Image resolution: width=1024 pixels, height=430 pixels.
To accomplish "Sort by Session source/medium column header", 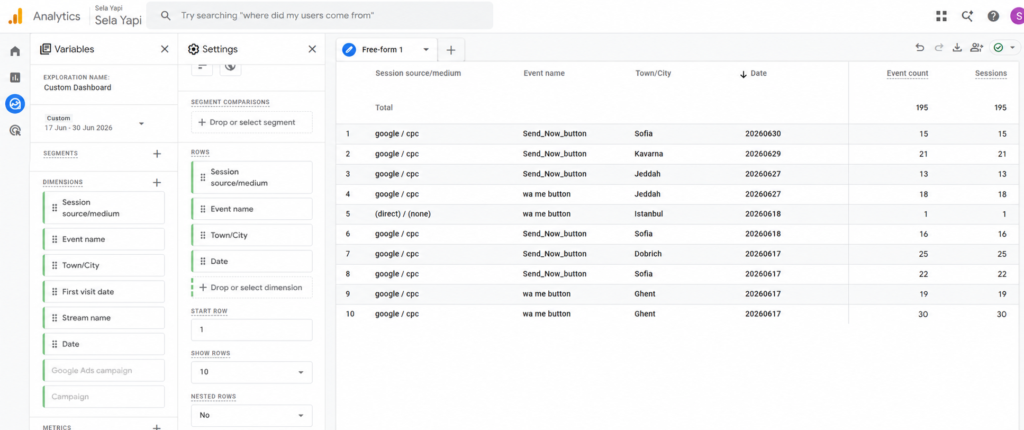I will click(x=418, y=73).
